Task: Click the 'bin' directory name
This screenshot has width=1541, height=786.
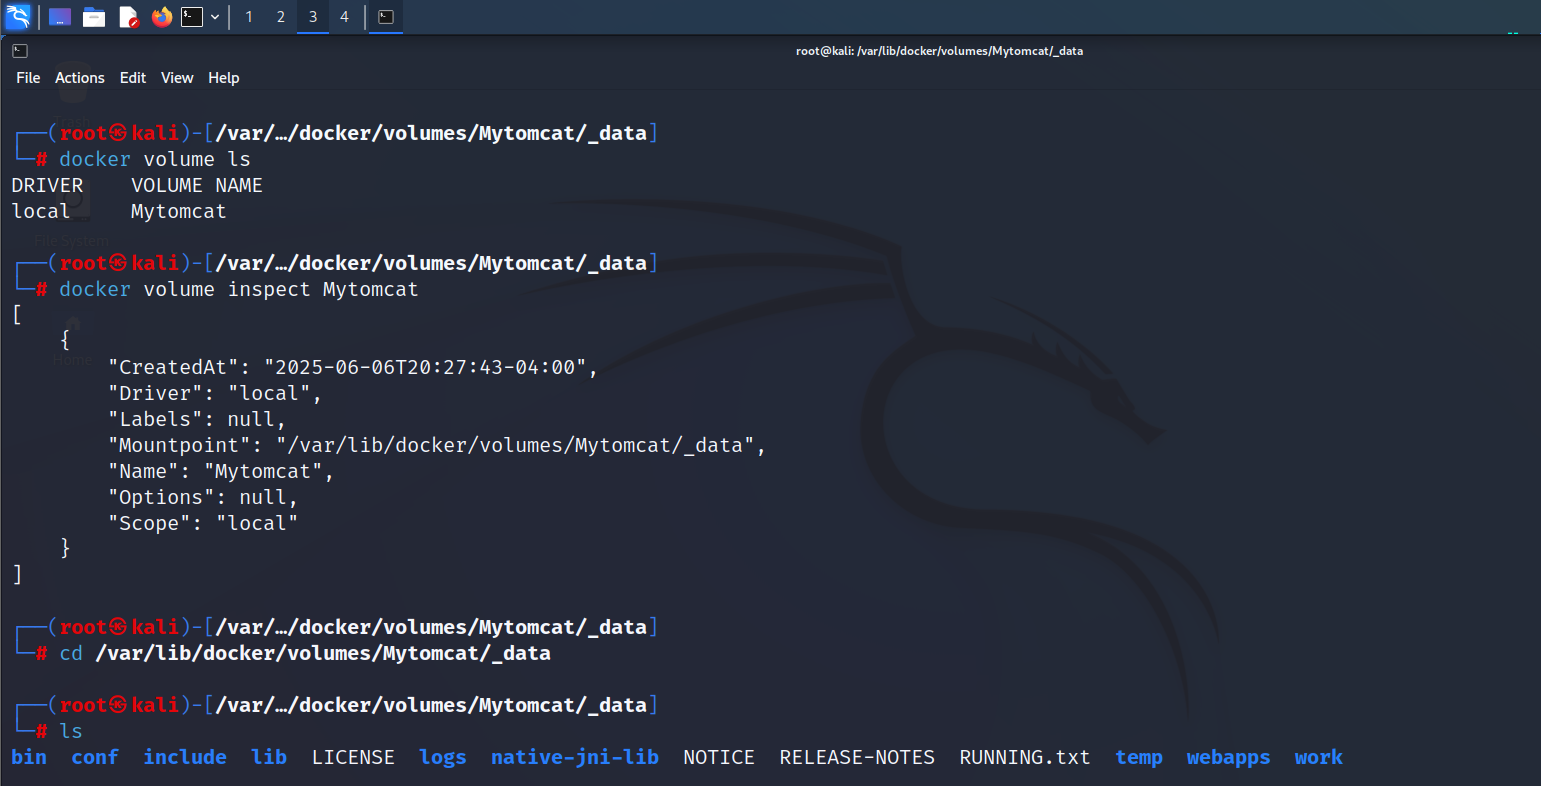Action: click(29, 757)
